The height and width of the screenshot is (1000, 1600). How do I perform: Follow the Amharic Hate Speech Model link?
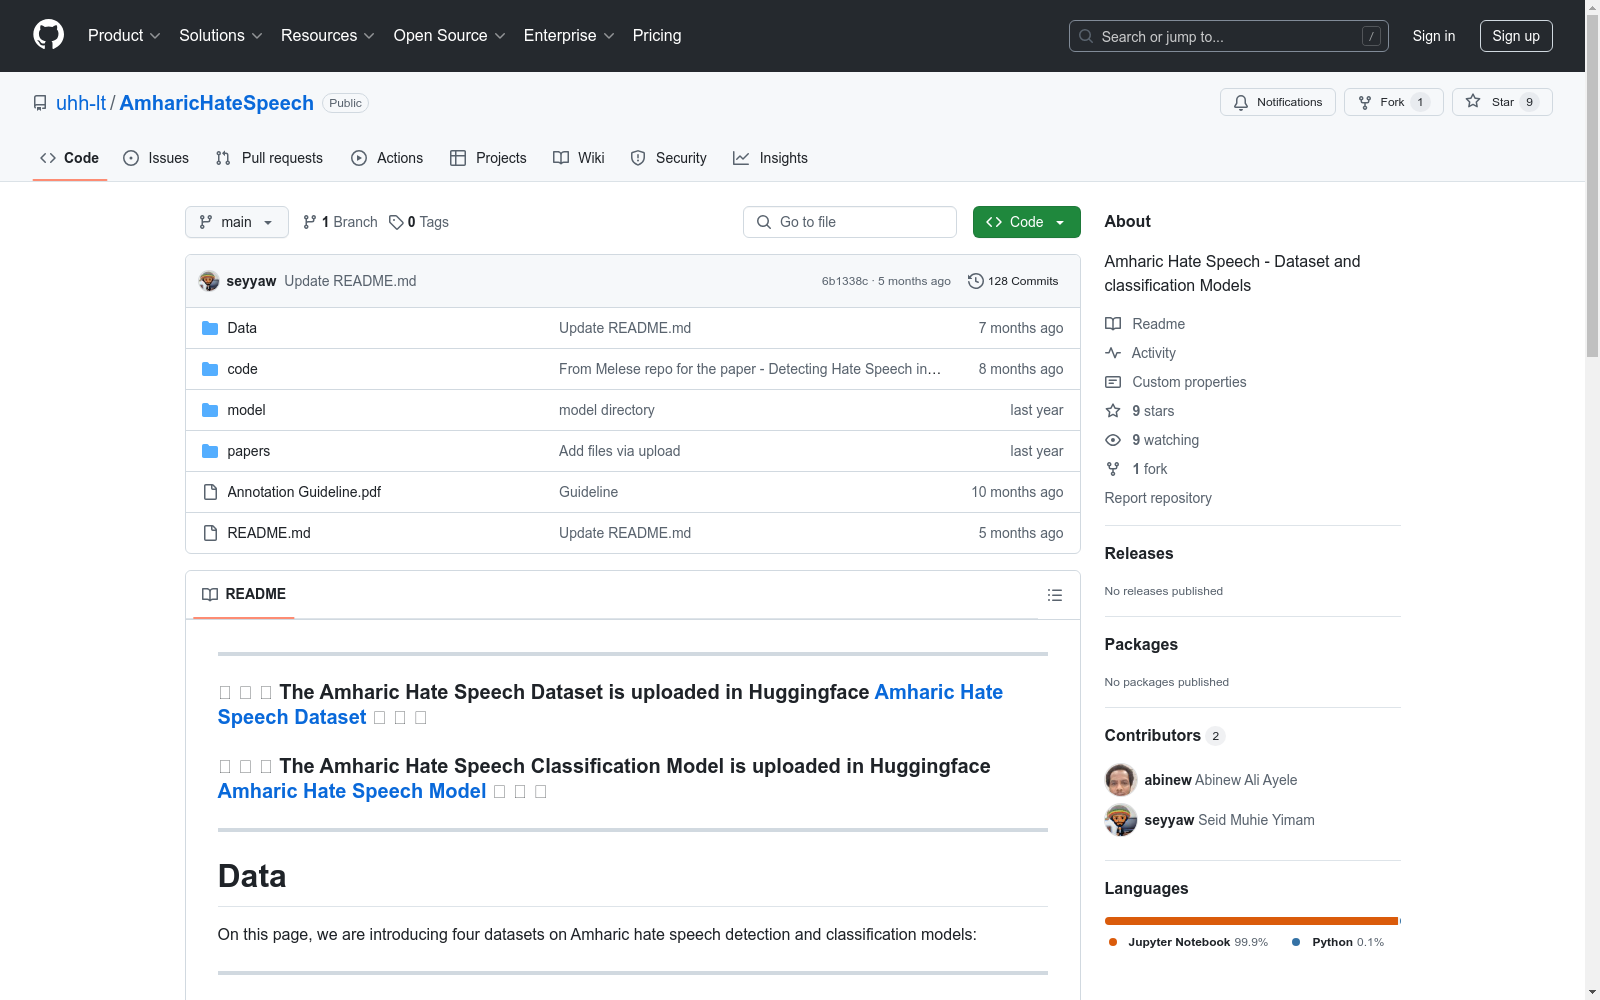pyautogui.click(x=352, y=791)
